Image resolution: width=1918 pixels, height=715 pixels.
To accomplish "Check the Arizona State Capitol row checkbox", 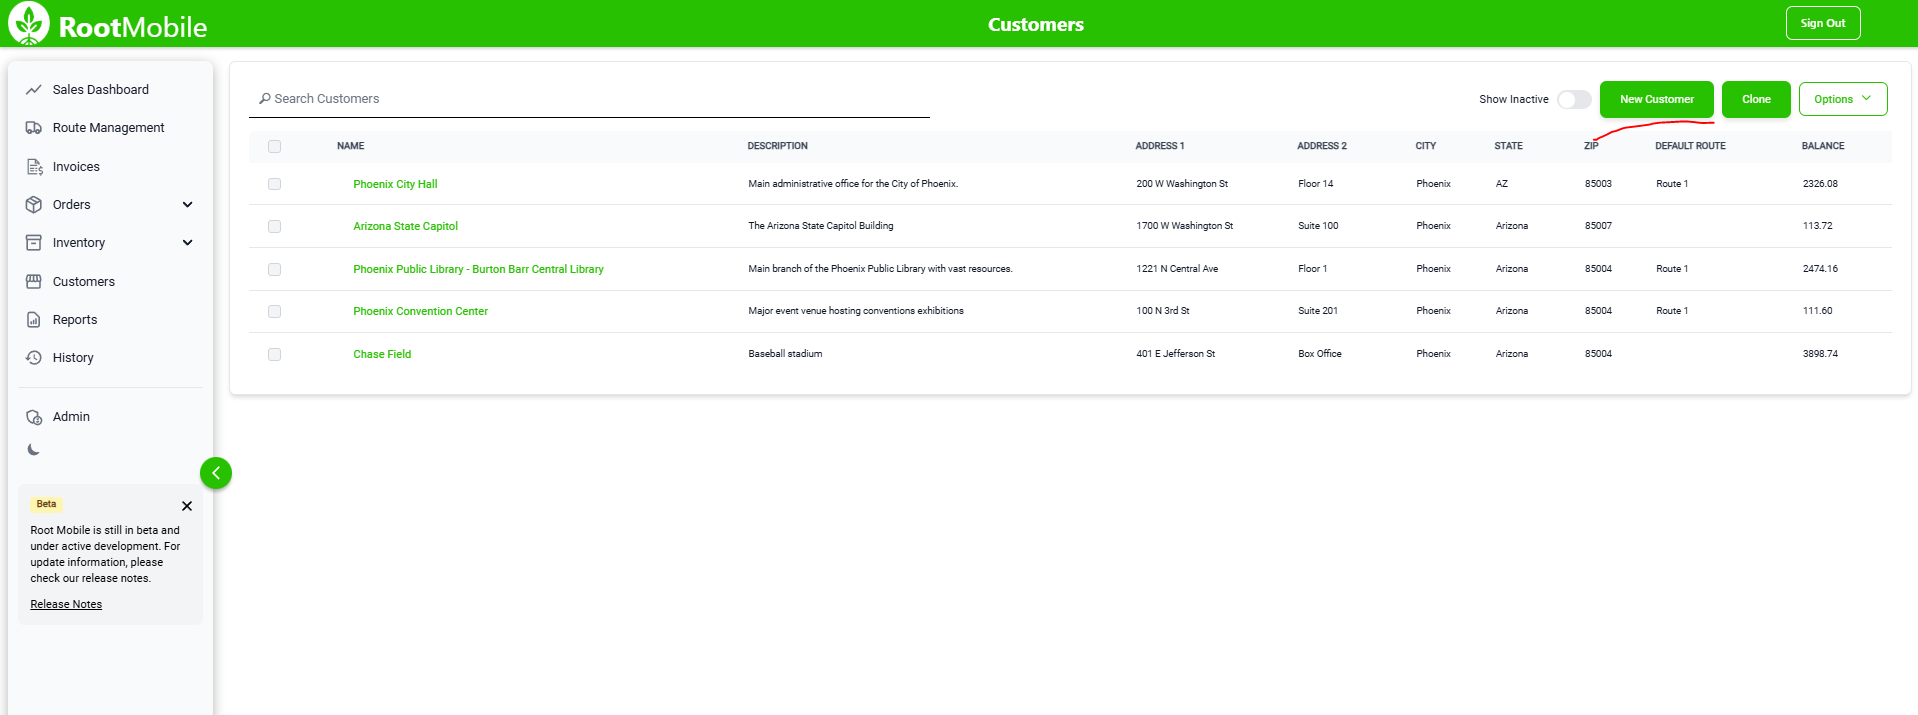I will click(275, 227).
